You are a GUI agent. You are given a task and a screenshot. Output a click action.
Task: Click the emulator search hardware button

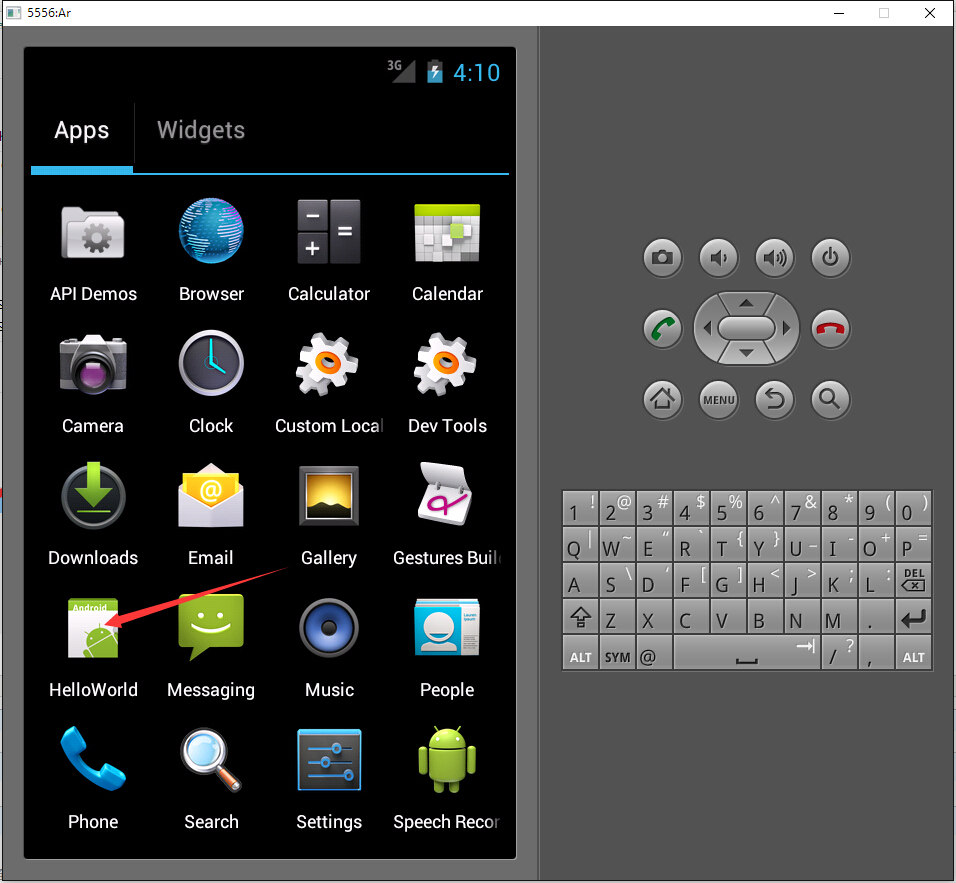click(x=830, y=400)
